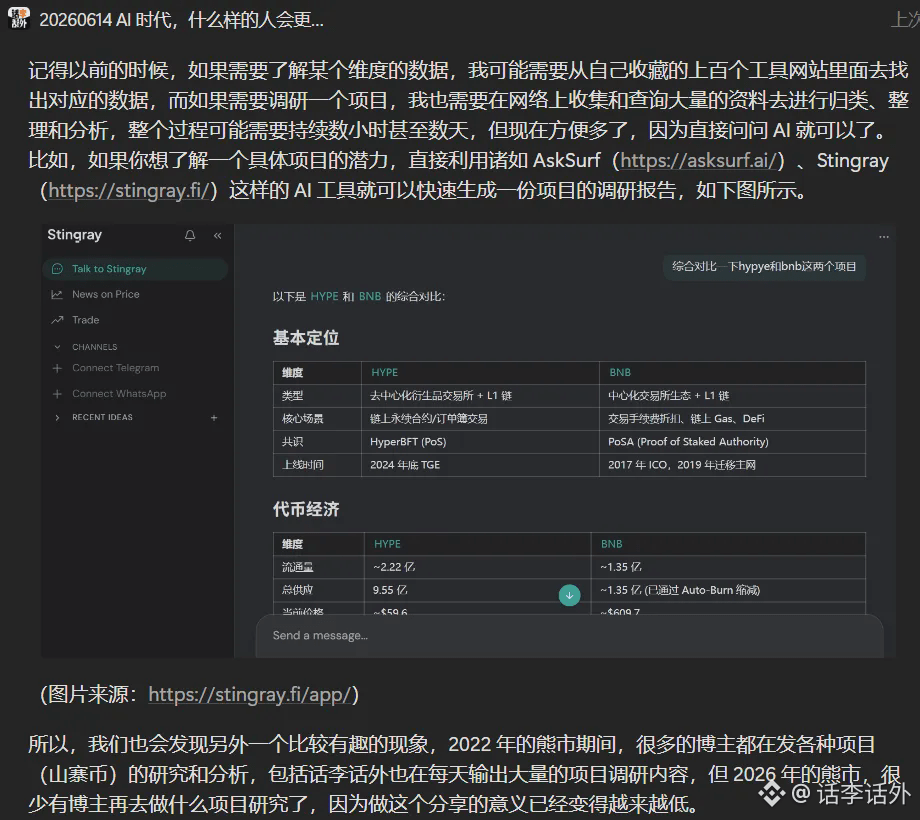This screenshot has width=920, height=820.
Task: Click the green HYPE link in intro
Action: point(324,297)
